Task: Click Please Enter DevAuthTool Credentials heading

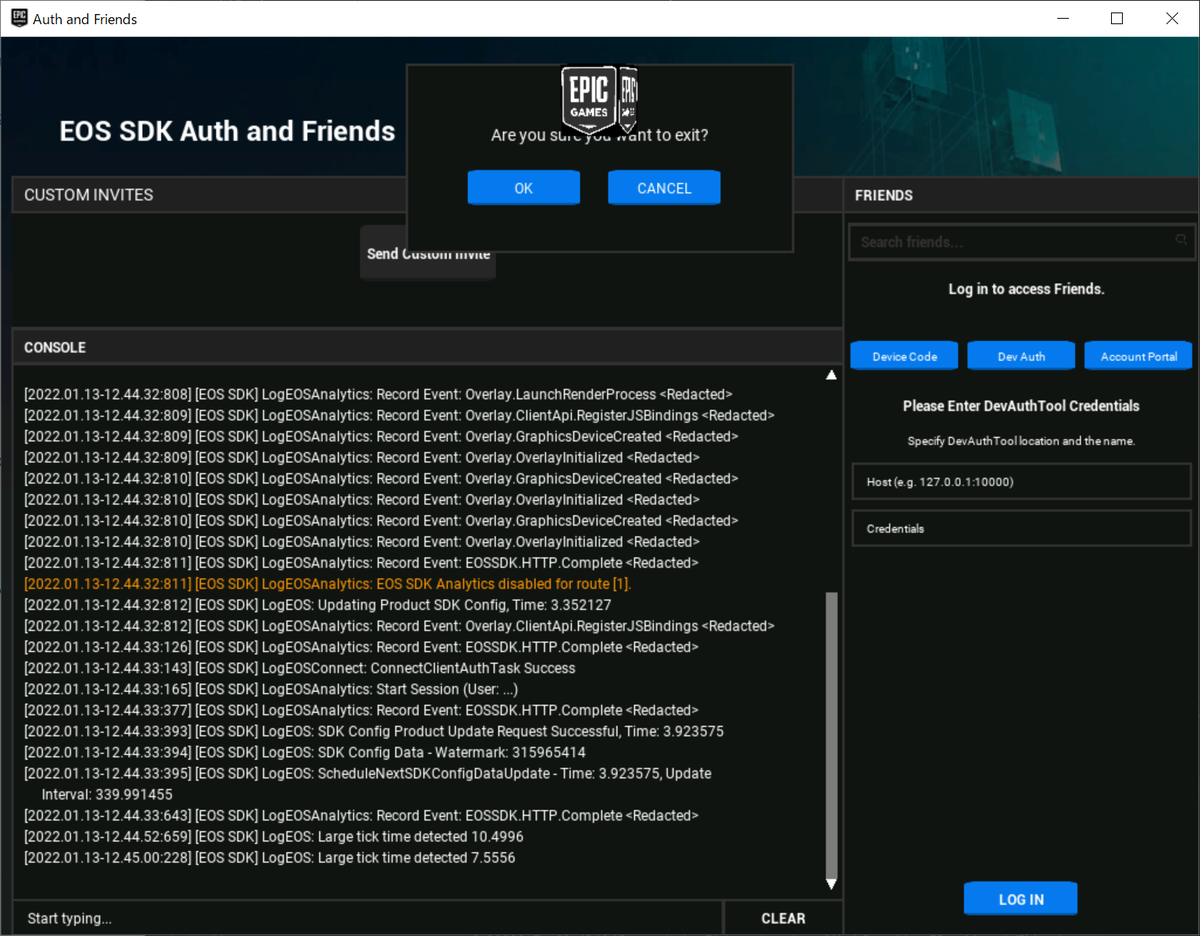Action: (x=1021, y=406)
